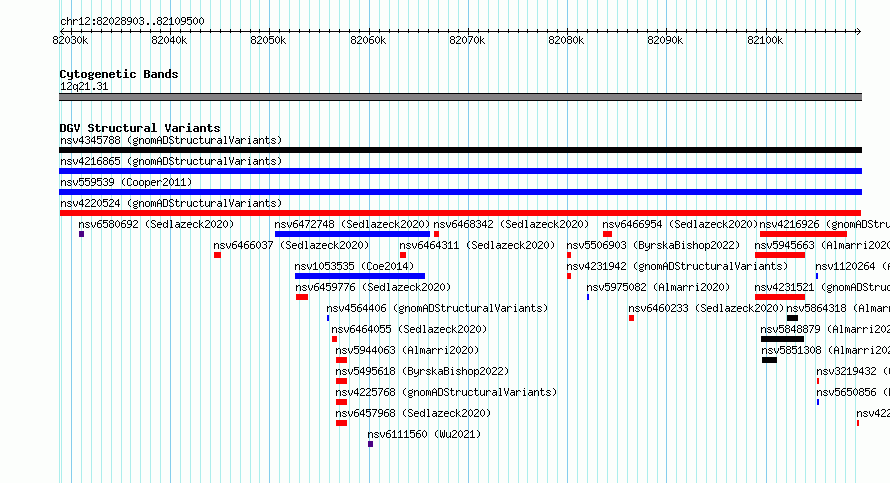Viewport: 890px width, 483px height.
Task: Click the nsv5506903 (ByrskaBishop2022) label
Action: click(653, 245)
